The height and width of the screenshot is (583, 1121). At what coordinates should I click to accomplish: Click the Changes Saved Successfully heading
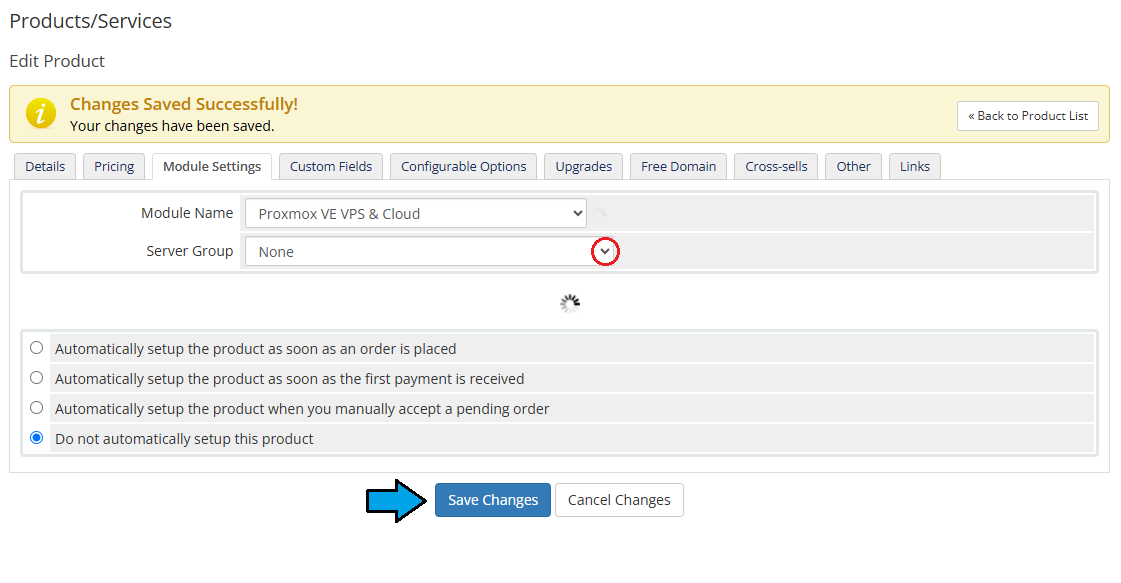(x=184, y=104)
